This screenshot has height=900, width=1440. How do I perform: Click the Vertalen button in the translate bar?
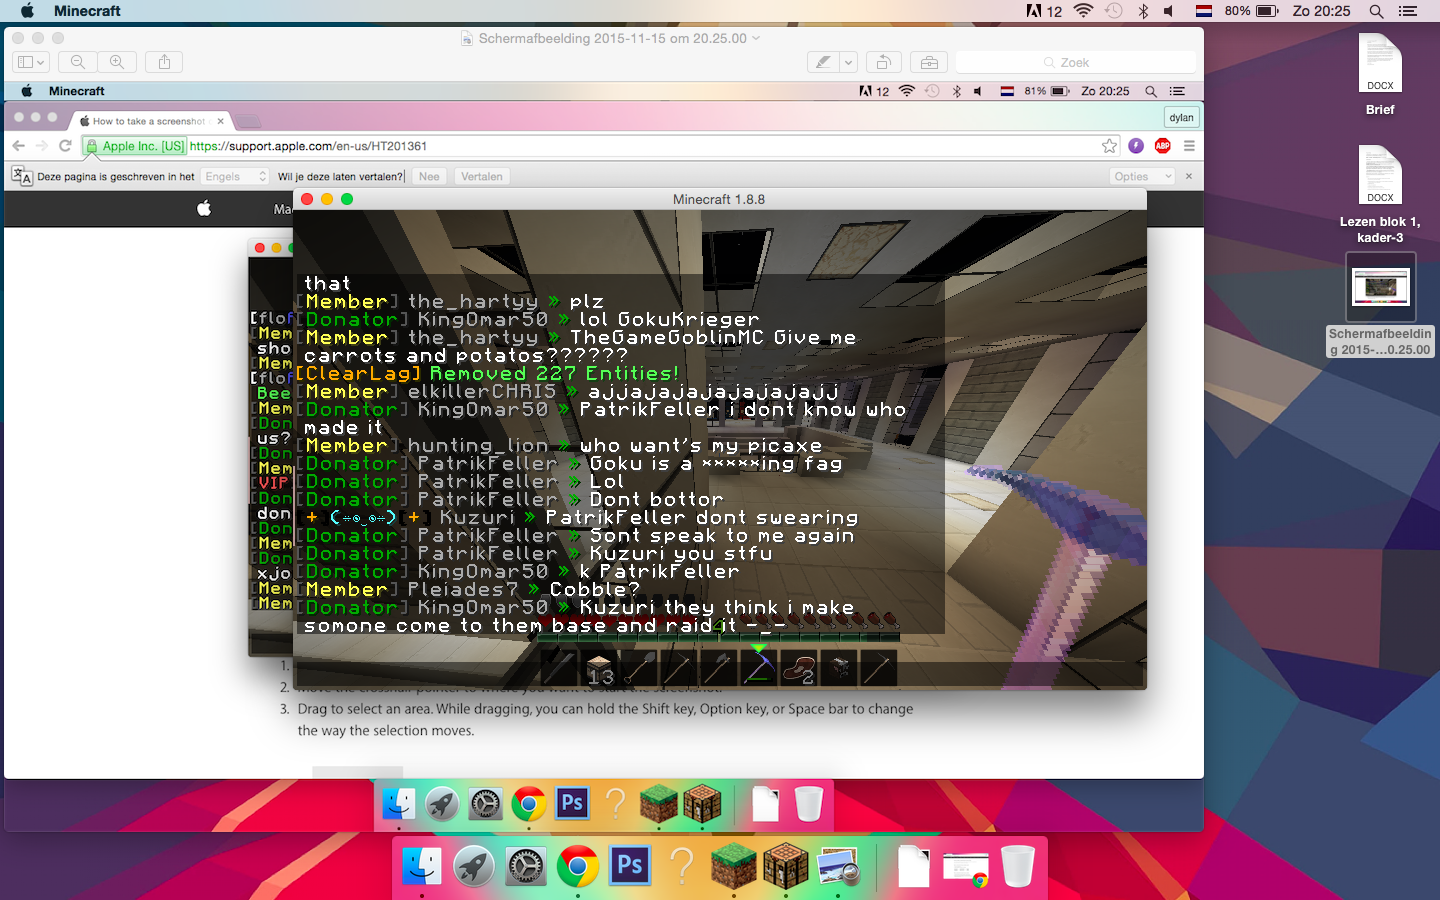(482, 176)
